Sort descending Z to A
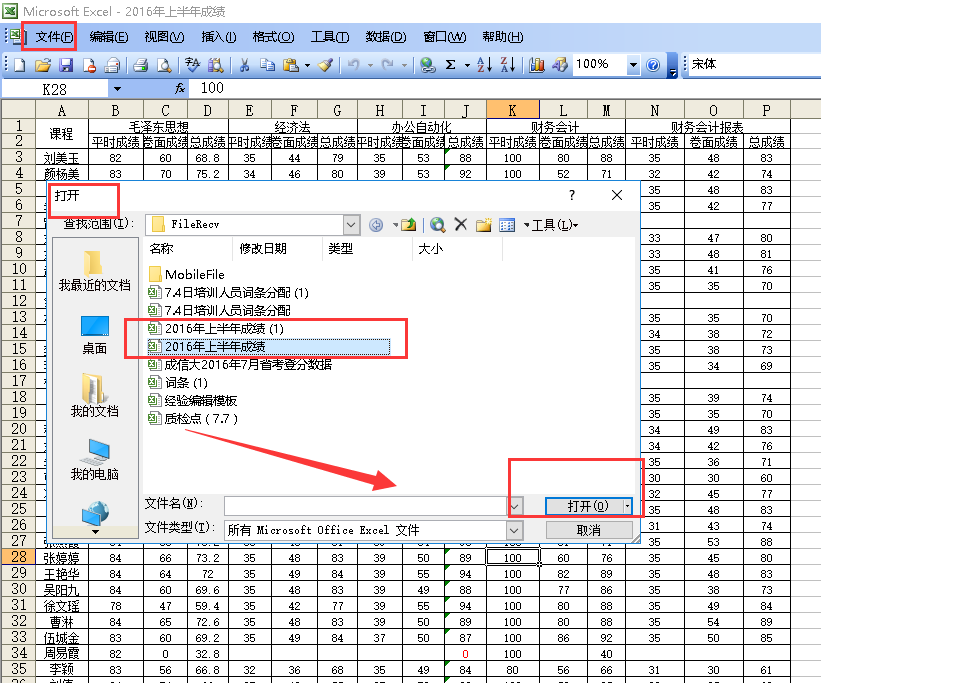 (x=508, y=65)
